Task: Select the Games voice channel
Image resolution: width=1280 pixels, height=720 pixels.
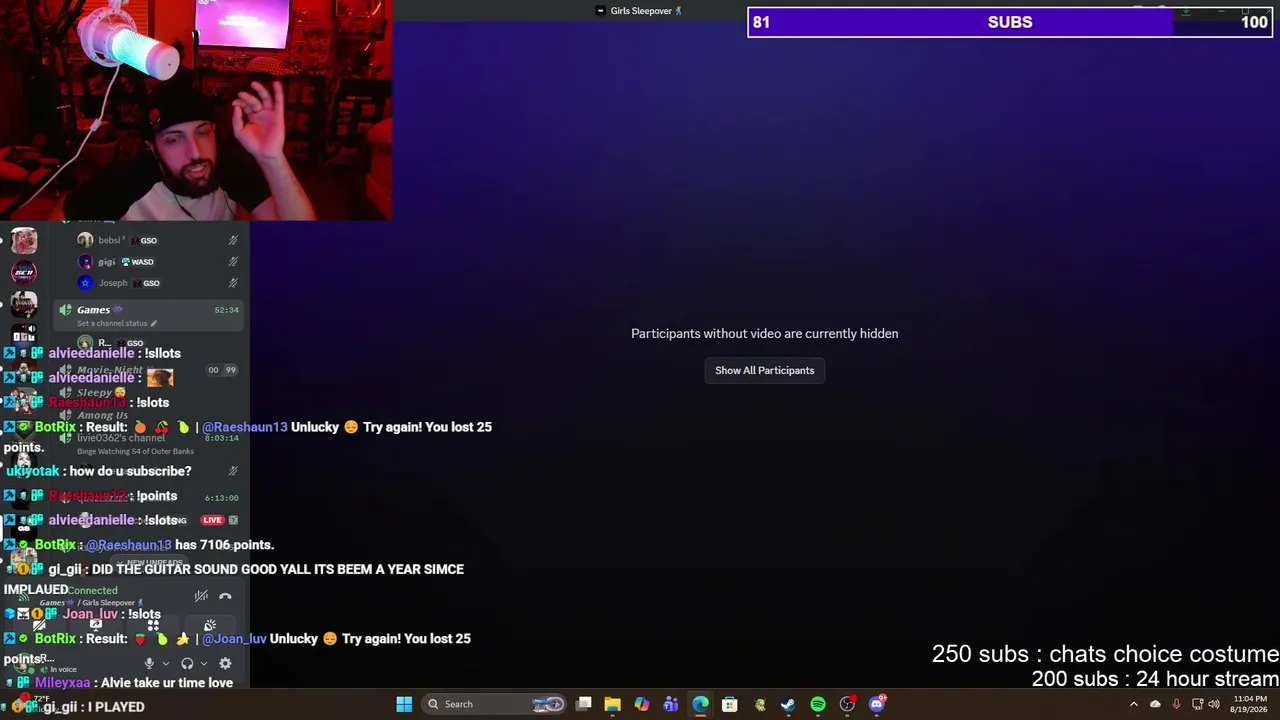Action: 148,315
